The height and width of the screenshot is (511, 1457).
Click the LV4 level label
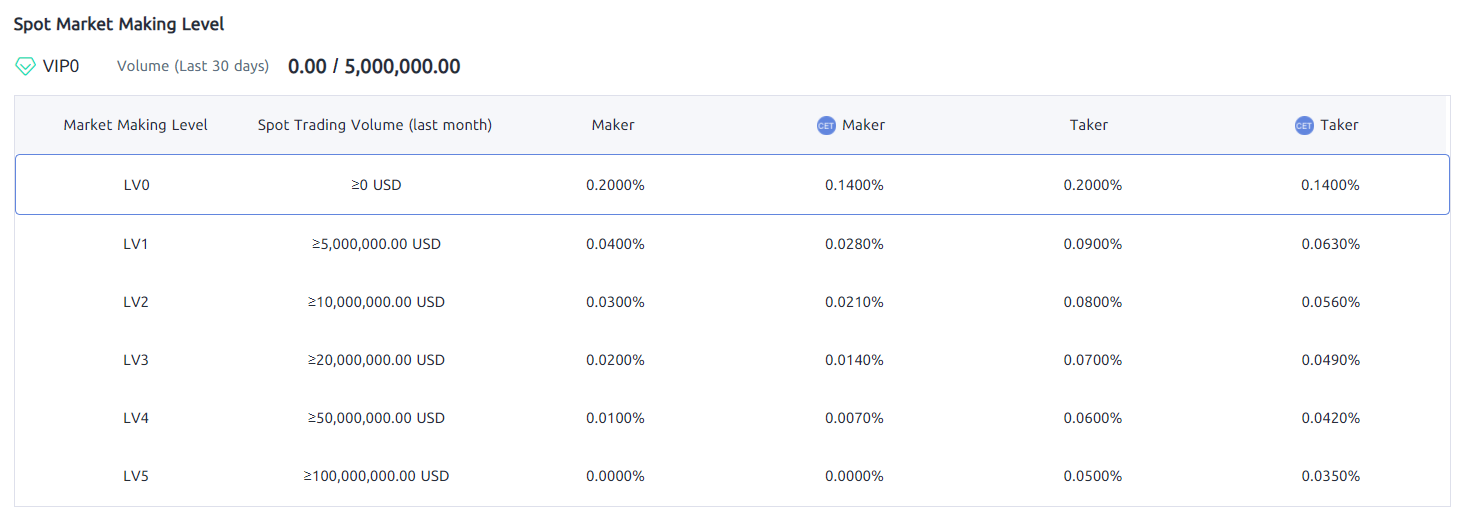coord(135,418)
